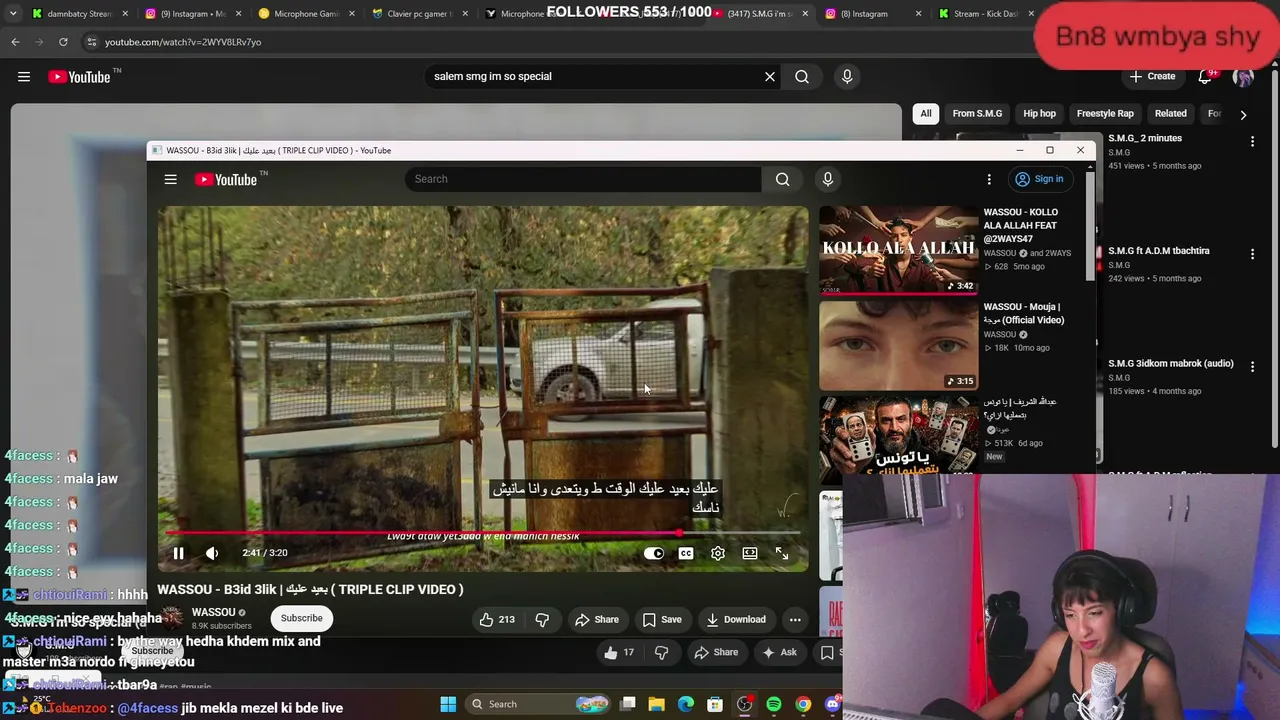Viewport: 1280px width, 720px height.
Task: Open 'WASSOU - KOLLO ALA ALLAH FEAT @2WAYS47' title
Action: pos(1021,225)
